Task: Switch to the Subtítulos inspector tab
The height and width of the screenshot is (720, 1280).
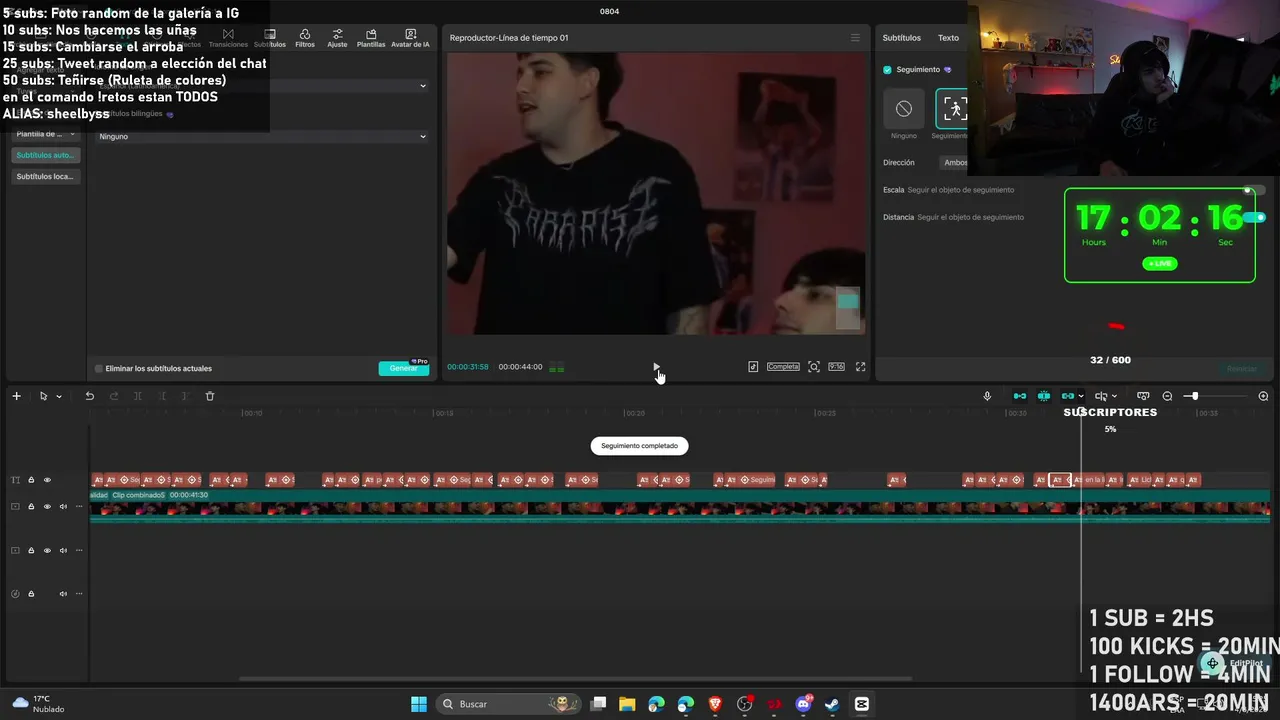Action: (x=901, y=38)
